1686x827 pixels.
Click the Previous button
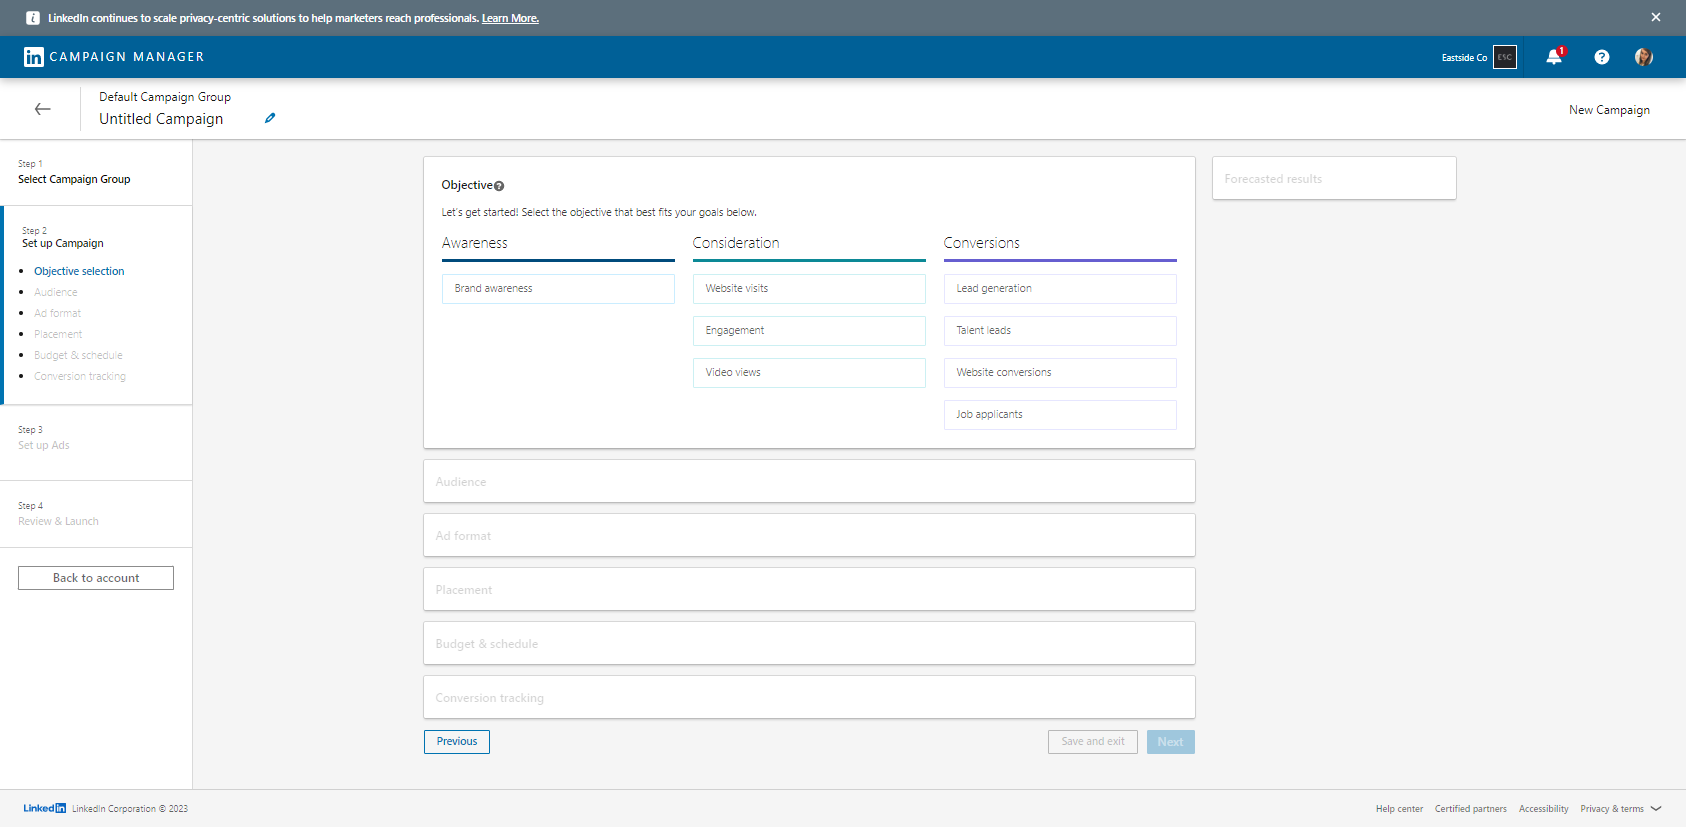pyautogui.click(x=456, y=741)
